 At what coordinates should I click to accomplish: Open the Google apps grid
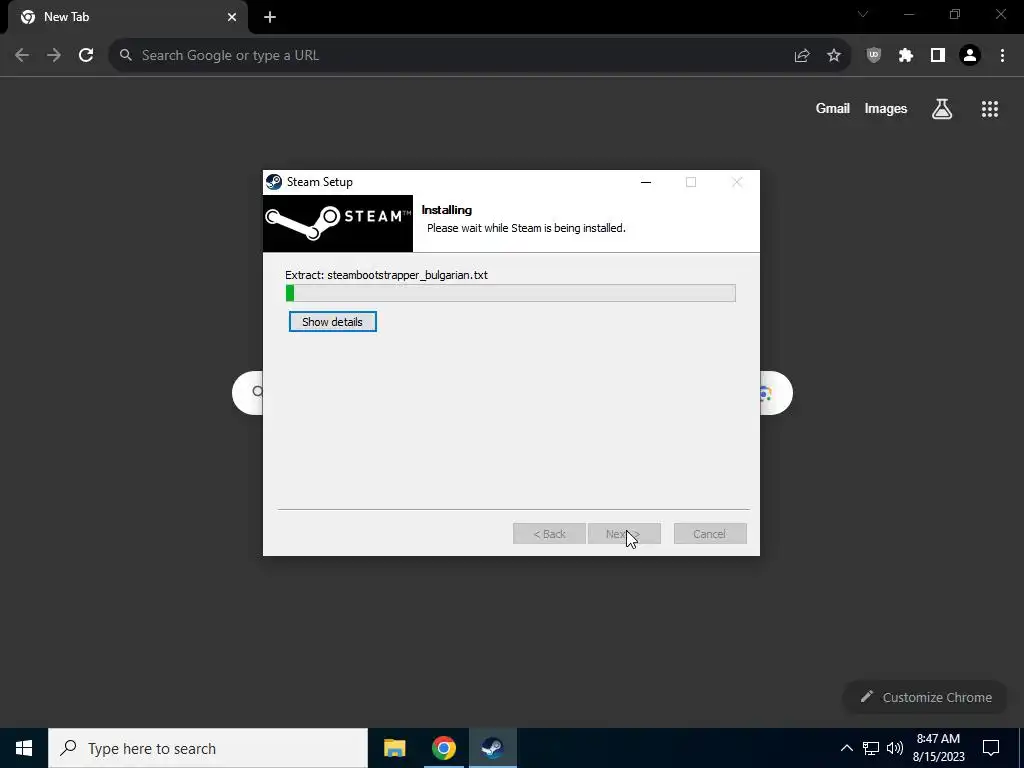(990, 109)
